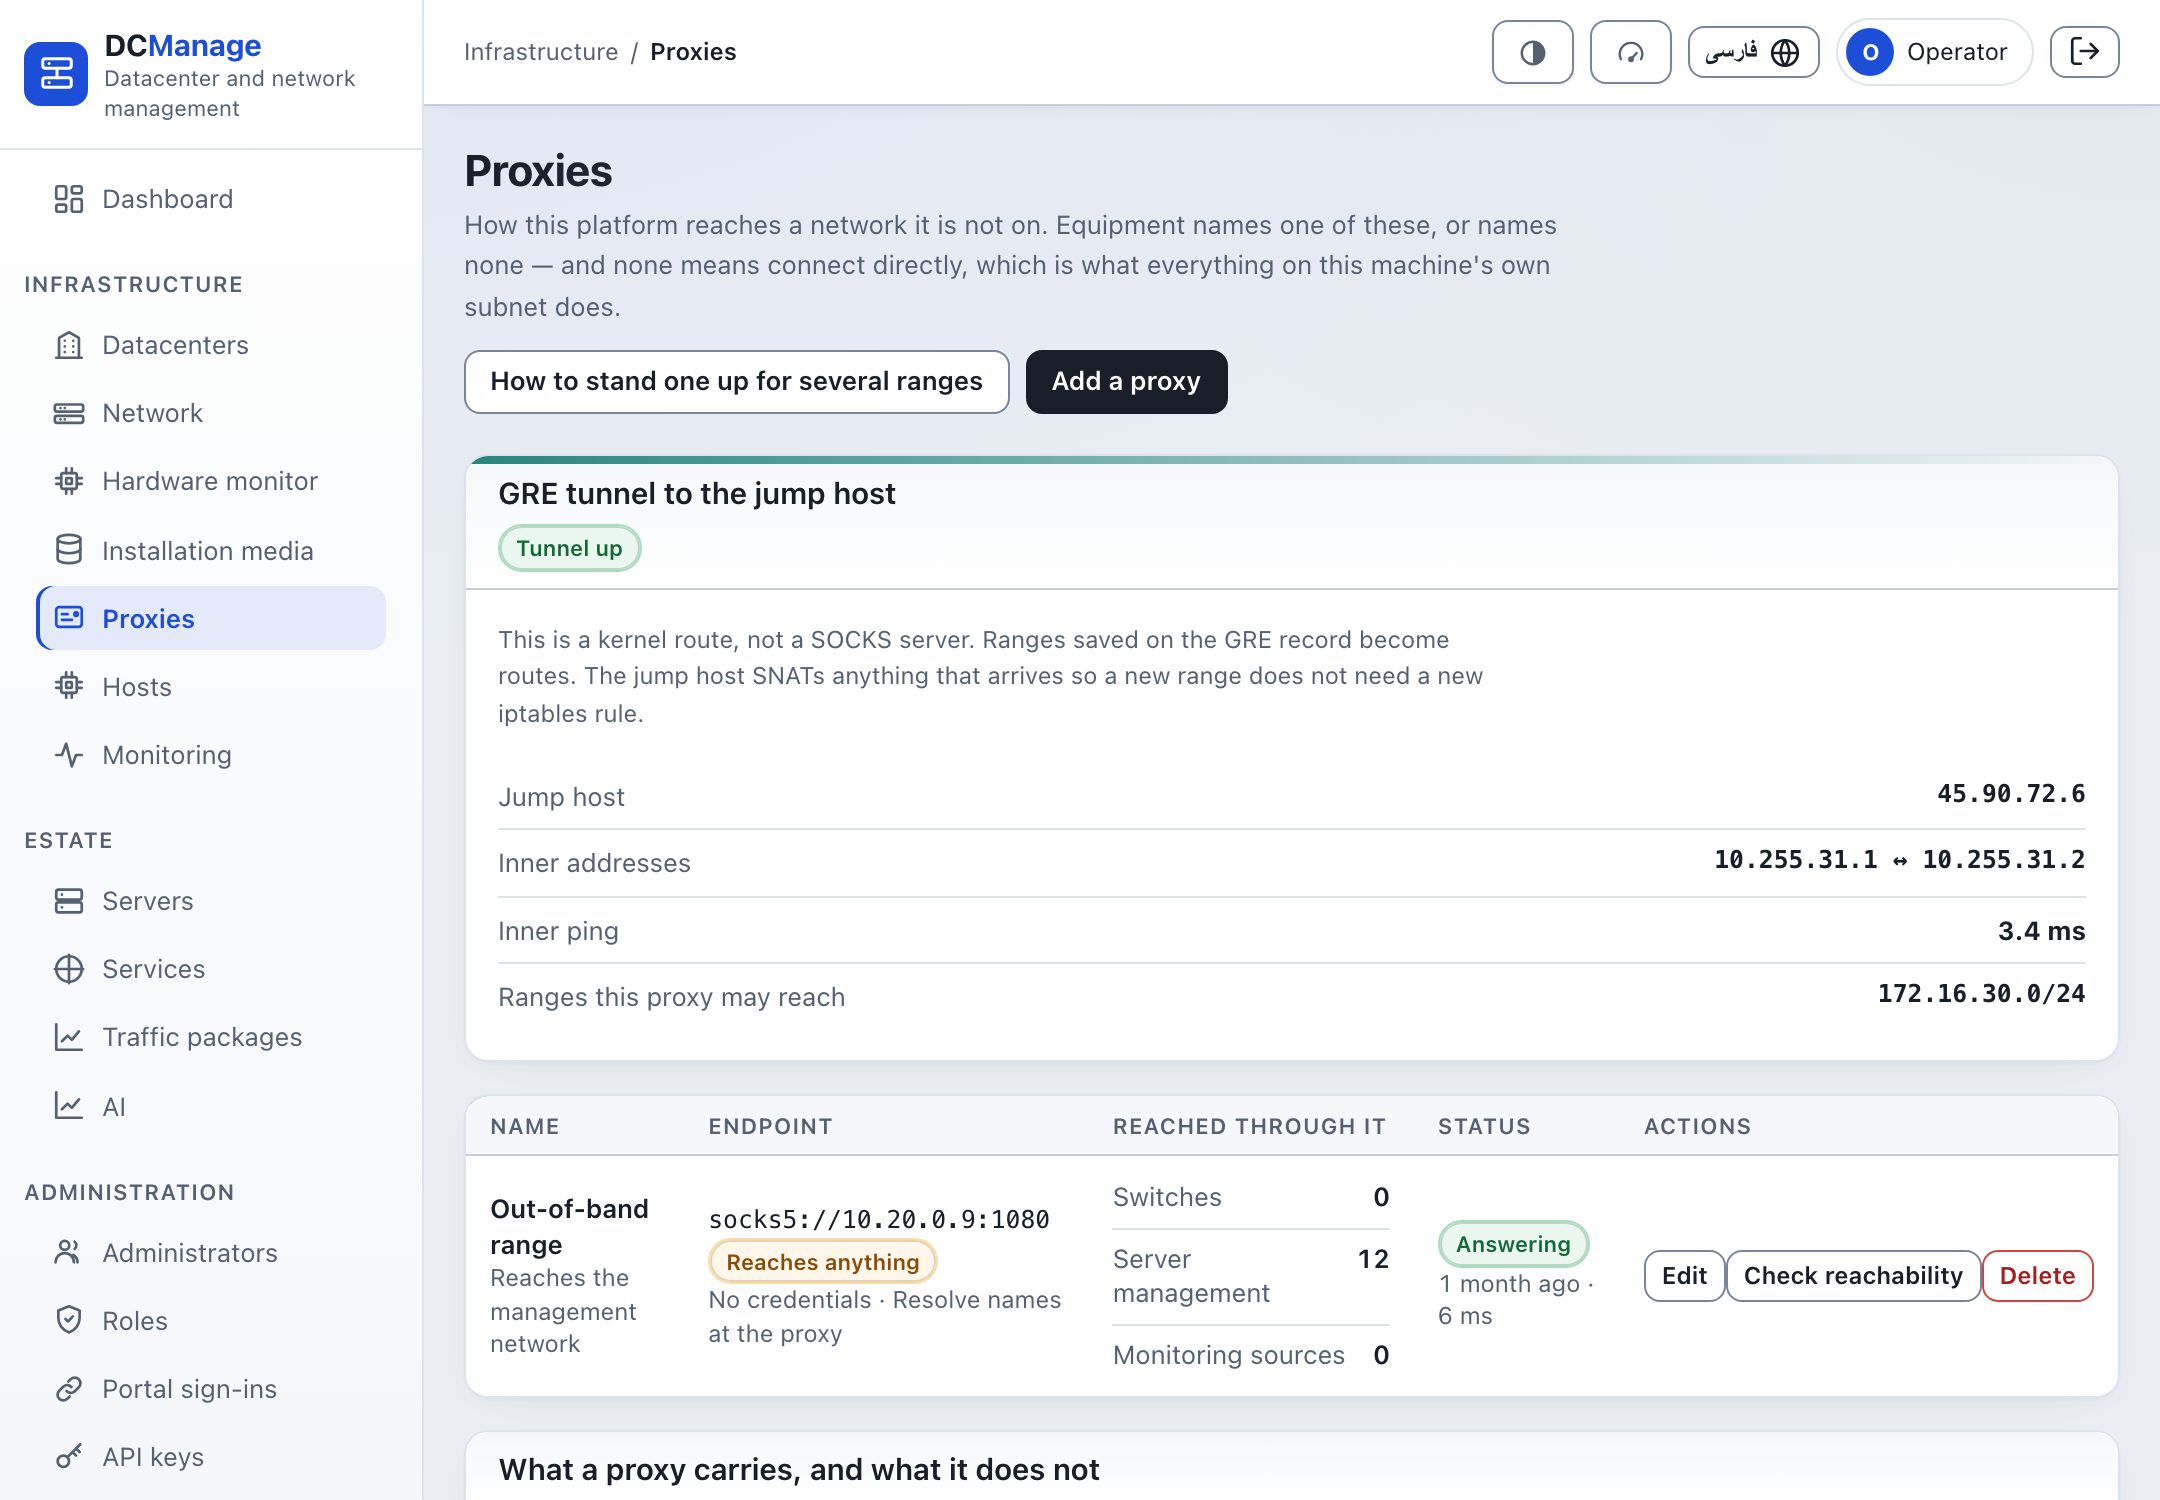
Task: Click the Tunnel up status badge
Action: [569, 548]
